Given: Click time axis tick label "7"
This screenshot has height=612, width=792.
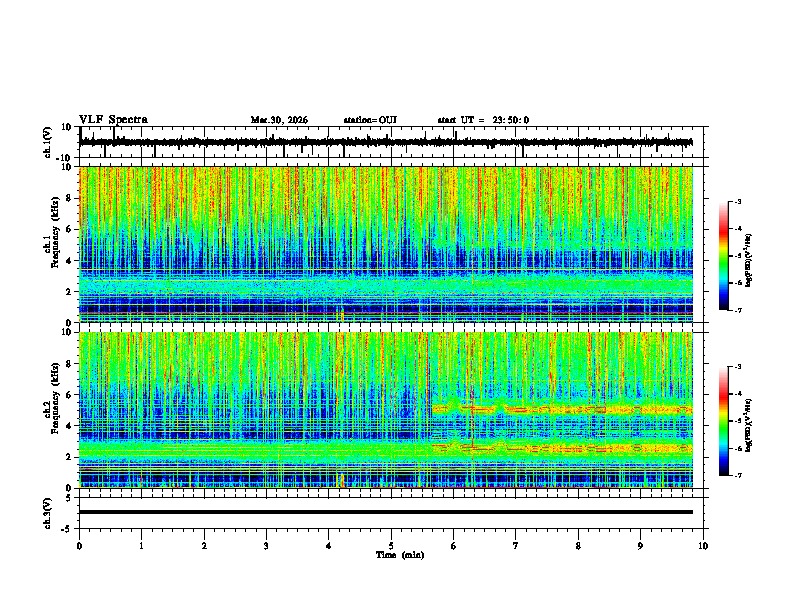Looking at the screenshot, I should [x=516, y=546].
